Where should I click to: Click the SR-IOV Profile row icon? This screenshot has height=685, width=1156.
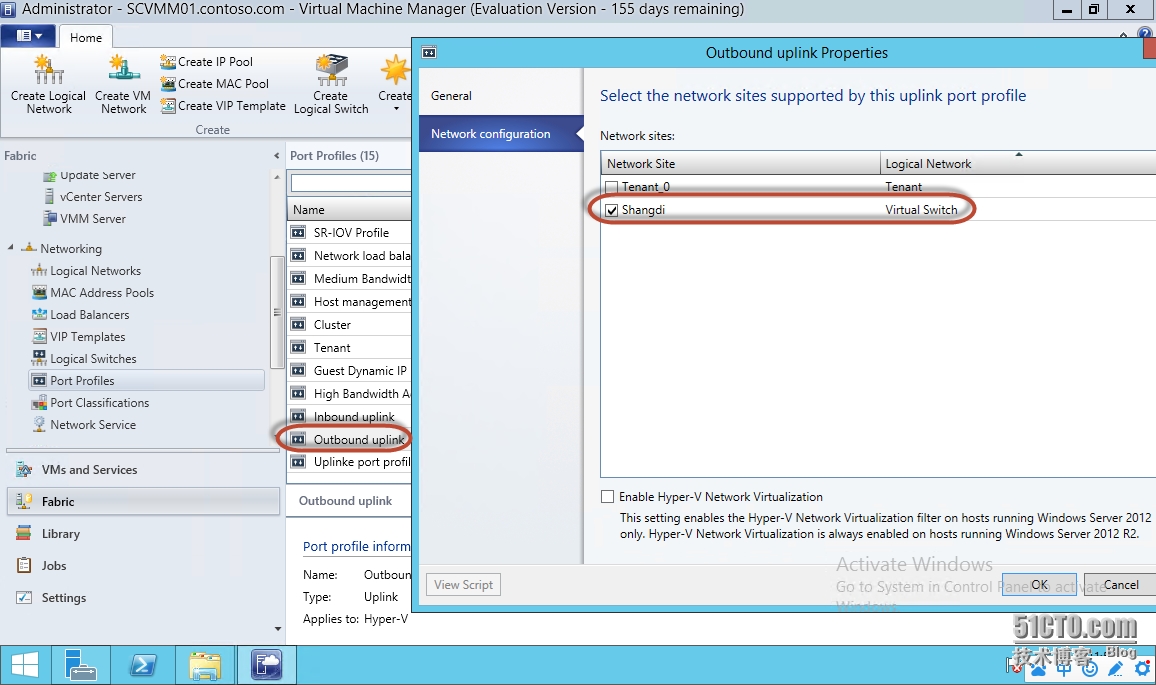298,233
